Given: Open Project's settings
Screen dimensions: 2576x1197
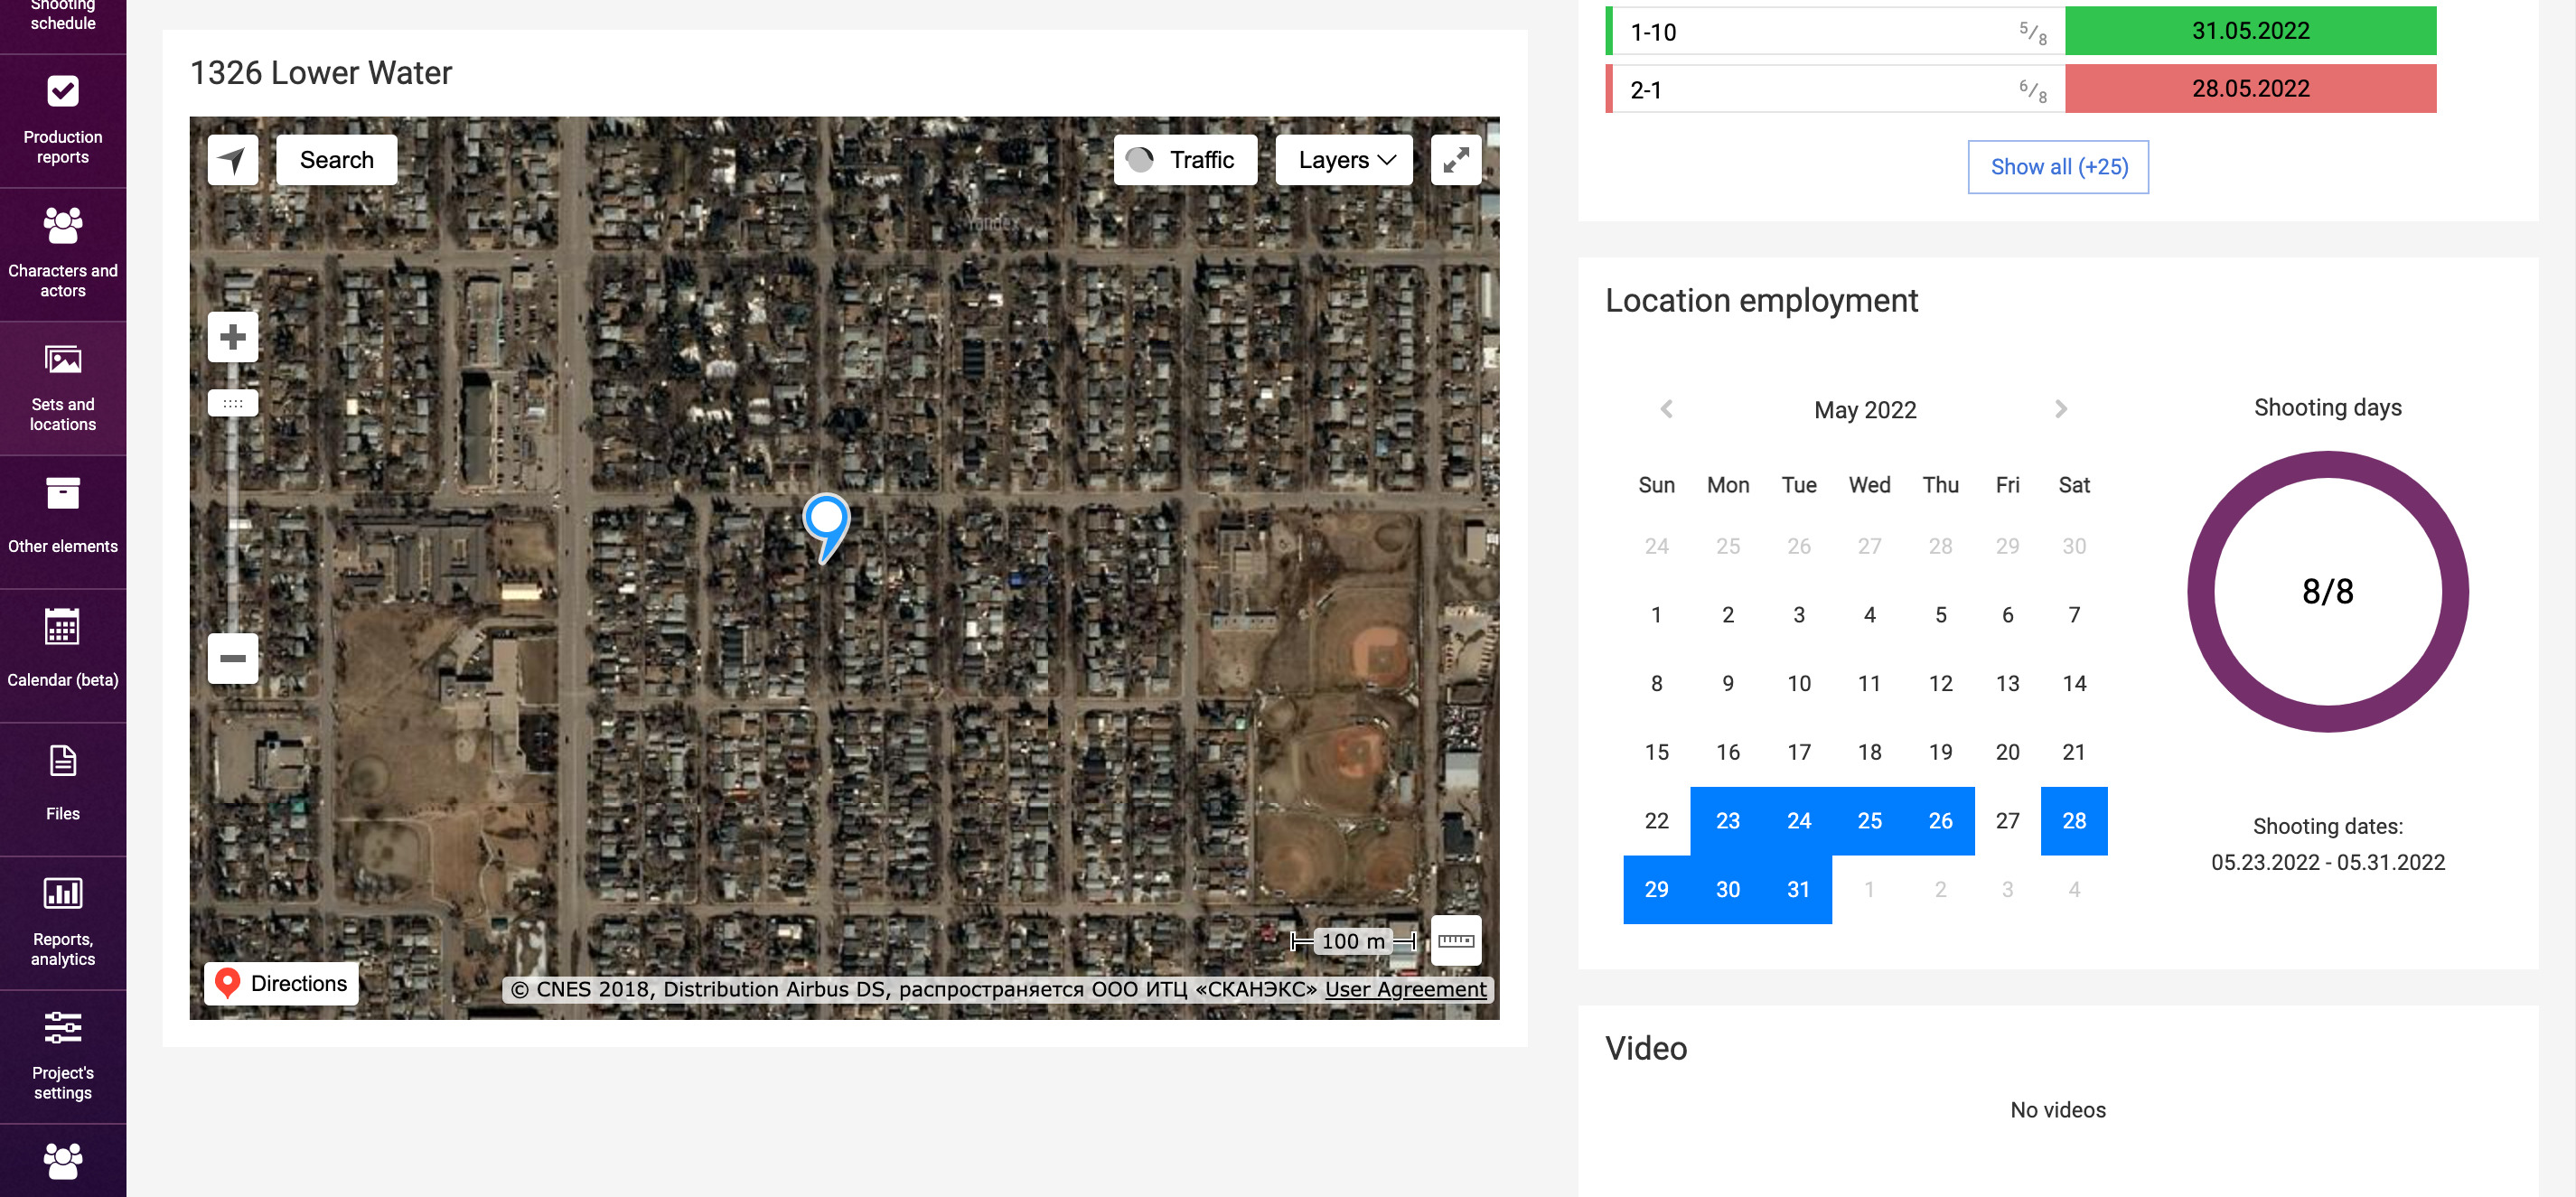Looking at the screenshot, I should (63, 1057).
